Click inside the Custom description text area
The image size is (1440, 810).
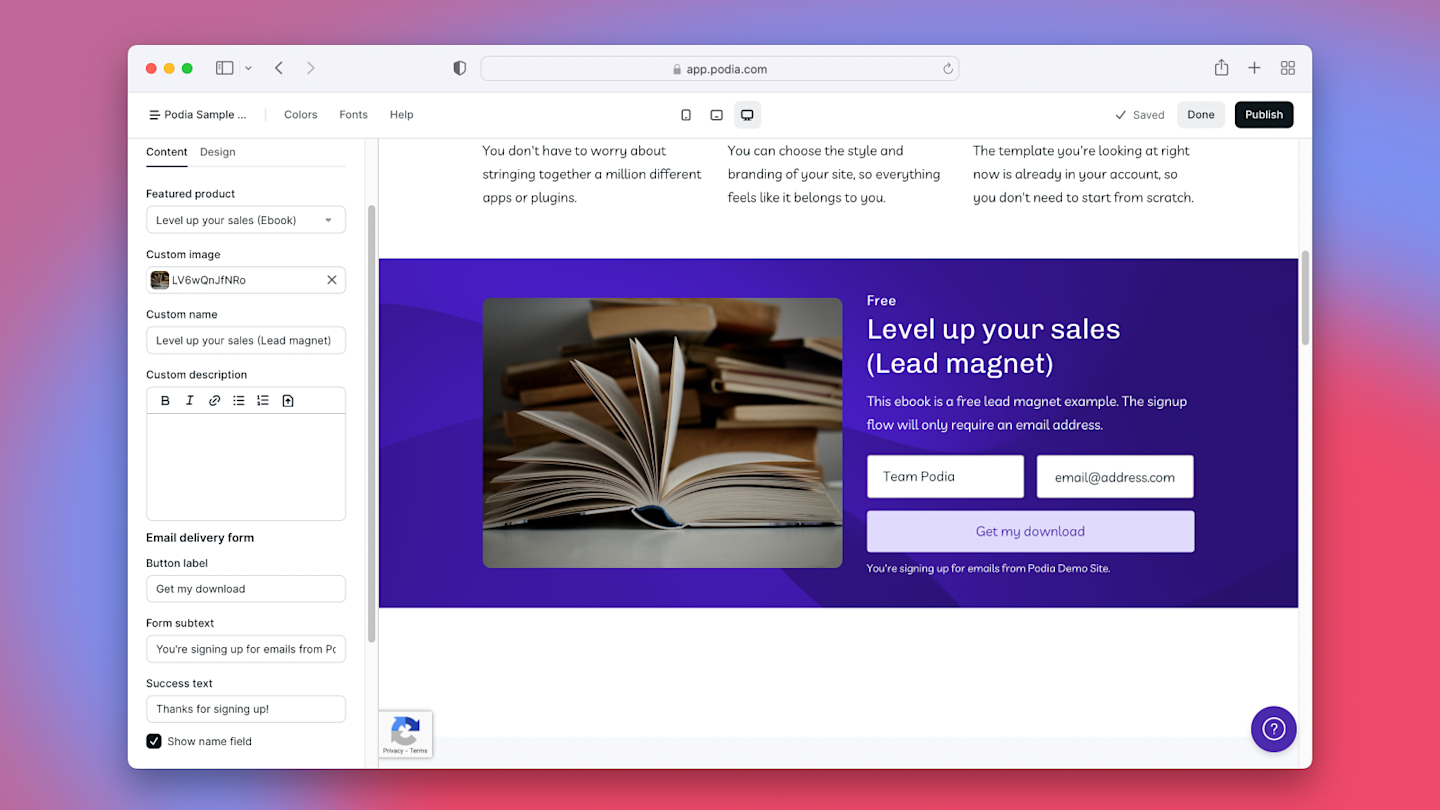[x=246, y=466]
